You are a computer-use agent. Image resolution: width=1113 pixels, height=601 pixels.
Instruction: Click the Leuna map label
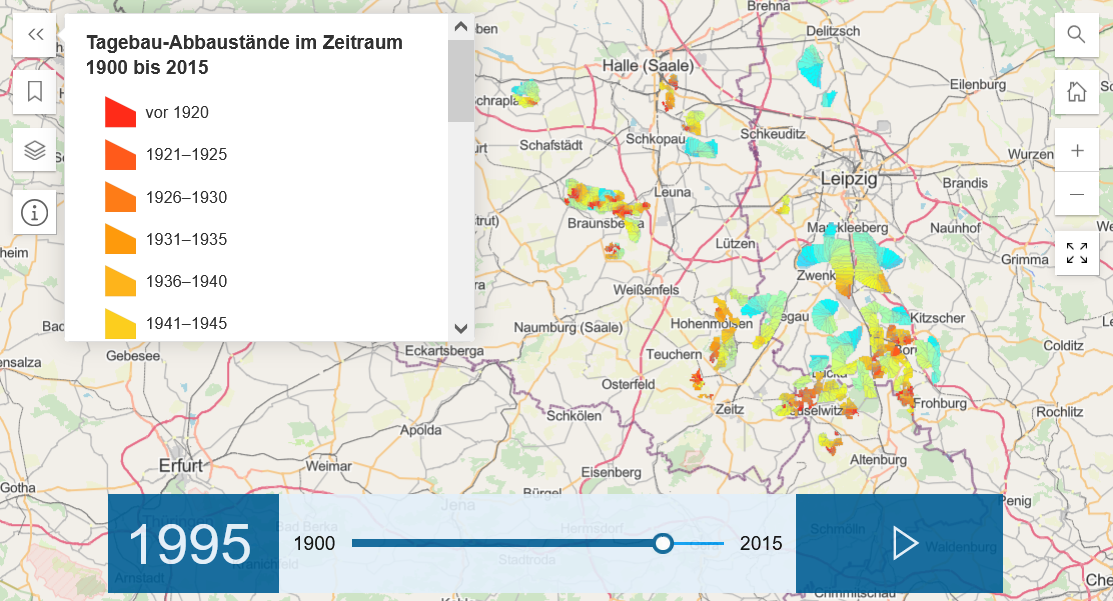[x=672, y=192]
